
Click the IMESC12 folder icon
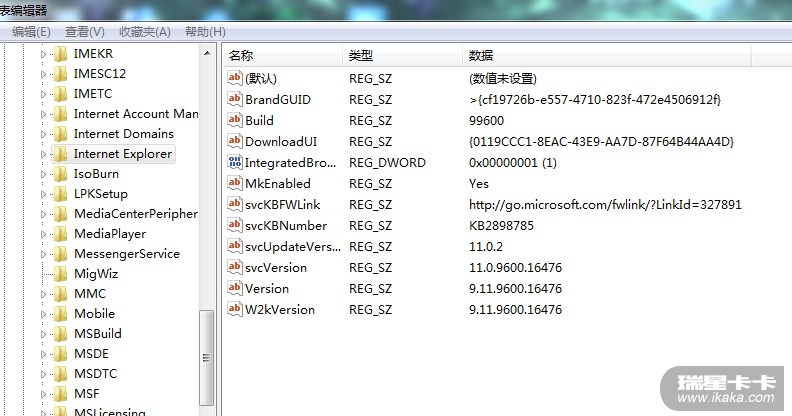pyautogui.click(x=60, y=74)
